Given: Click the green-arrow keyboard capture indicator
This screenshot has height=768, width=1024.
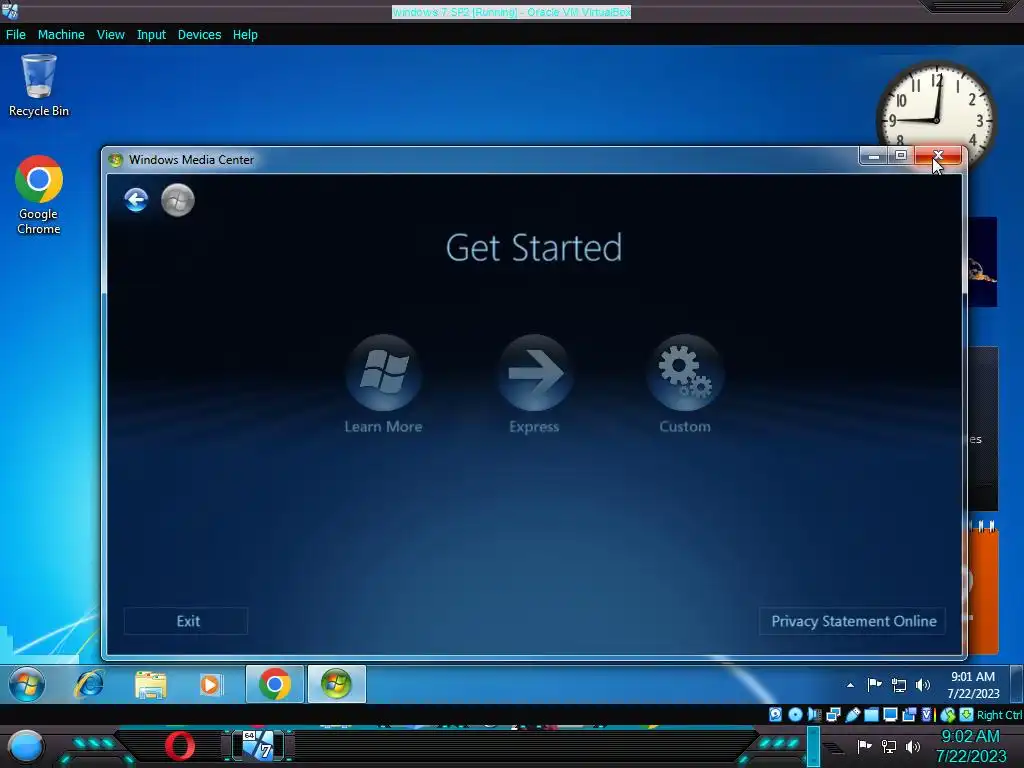Looking at the screenshot, I should coord(967,714).
